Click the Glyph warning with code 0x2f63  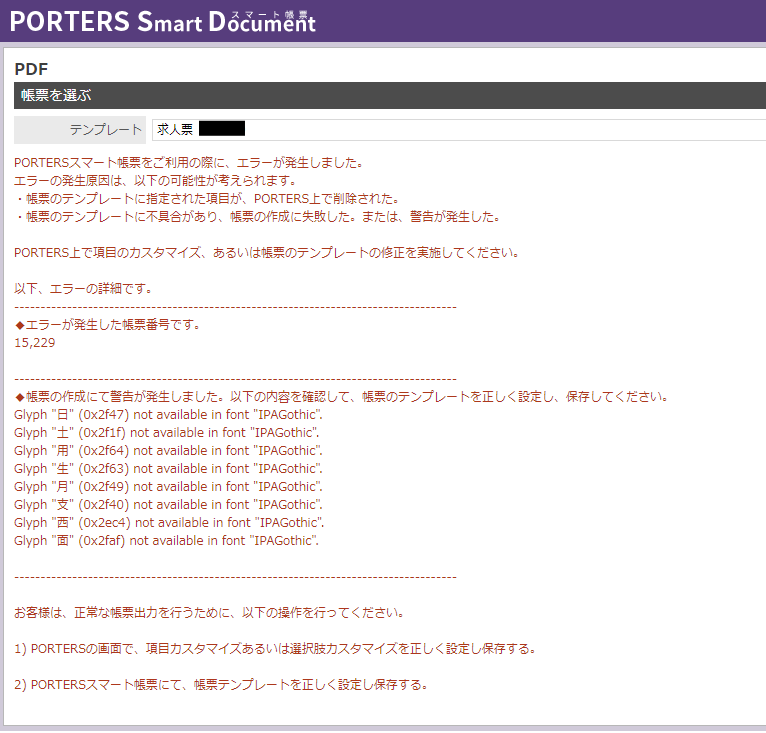(168, 469)
